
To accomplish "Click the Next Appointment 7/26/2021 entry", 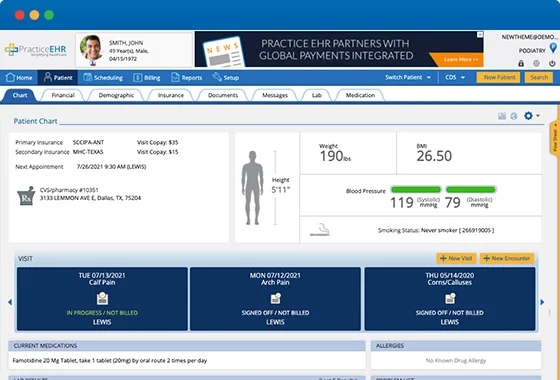I will [111, 166].
